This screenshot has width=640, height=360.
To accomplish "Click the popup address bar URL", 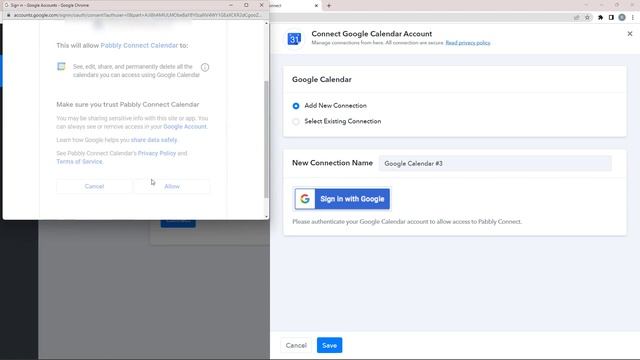I will point(138,15).
